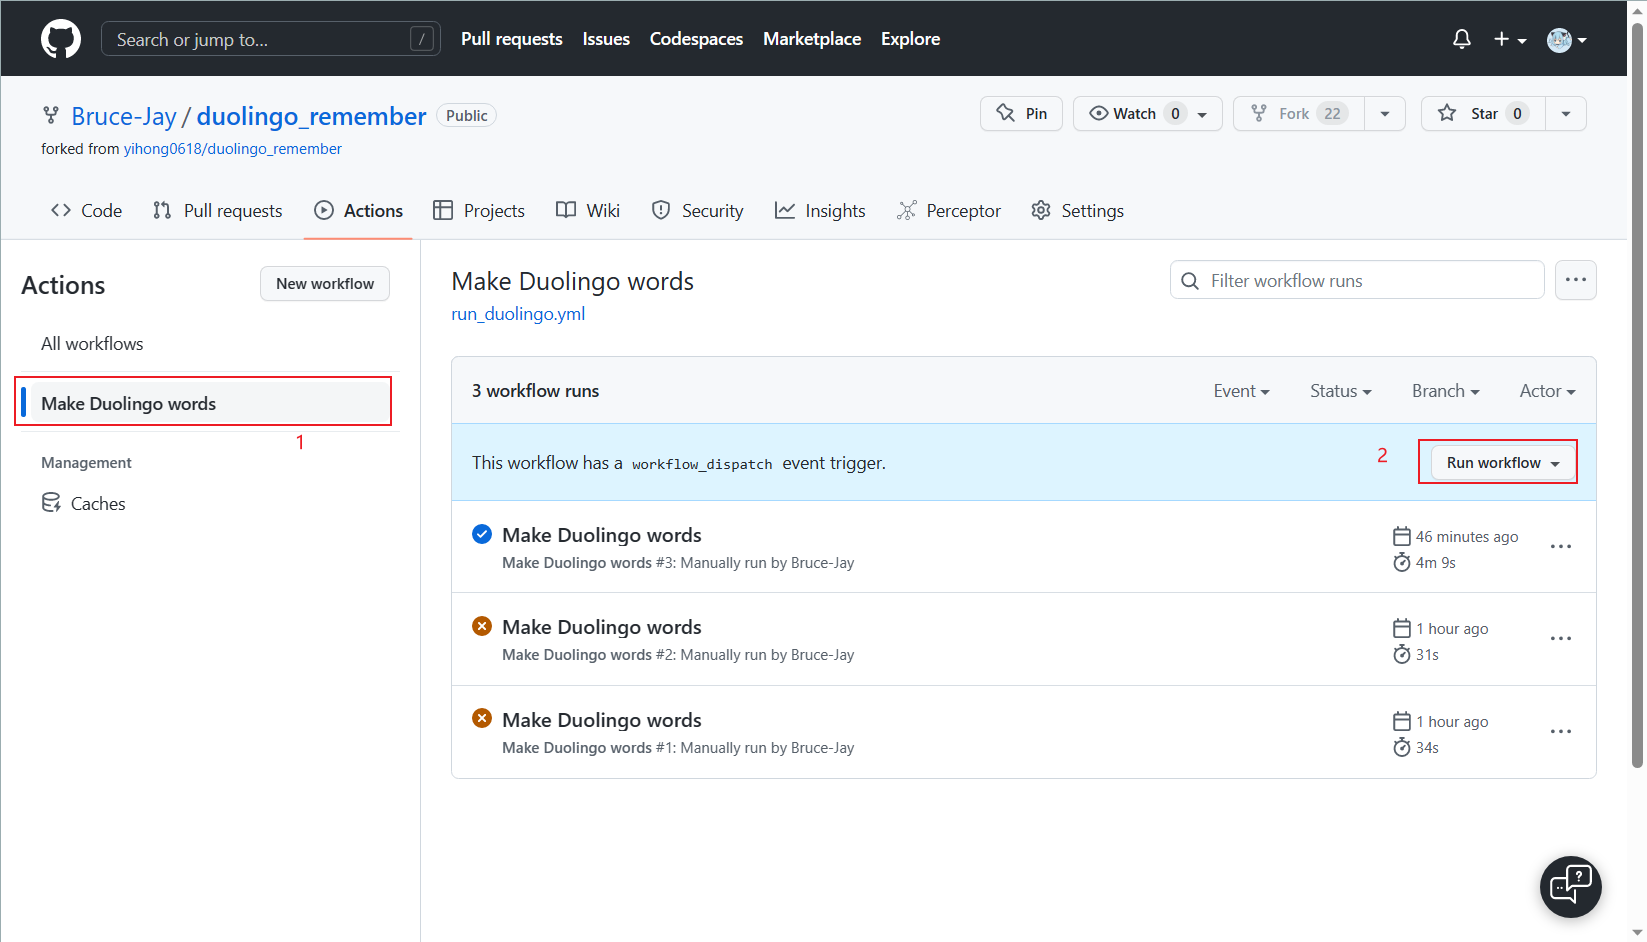Go to Pull requests in top navigation
Image resolution: width=1647 pixels, height=942 pixels.
[512, 39]
